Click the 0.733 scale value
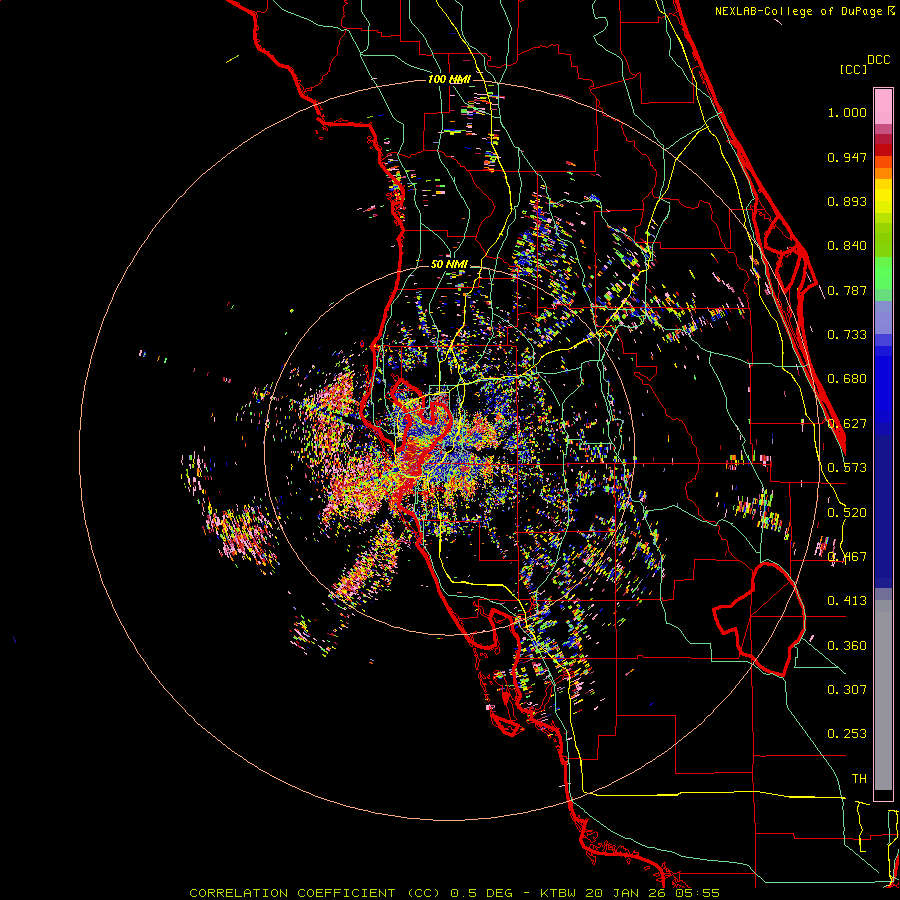The height and width of the screenshot is (900, 900). [847, 335]
